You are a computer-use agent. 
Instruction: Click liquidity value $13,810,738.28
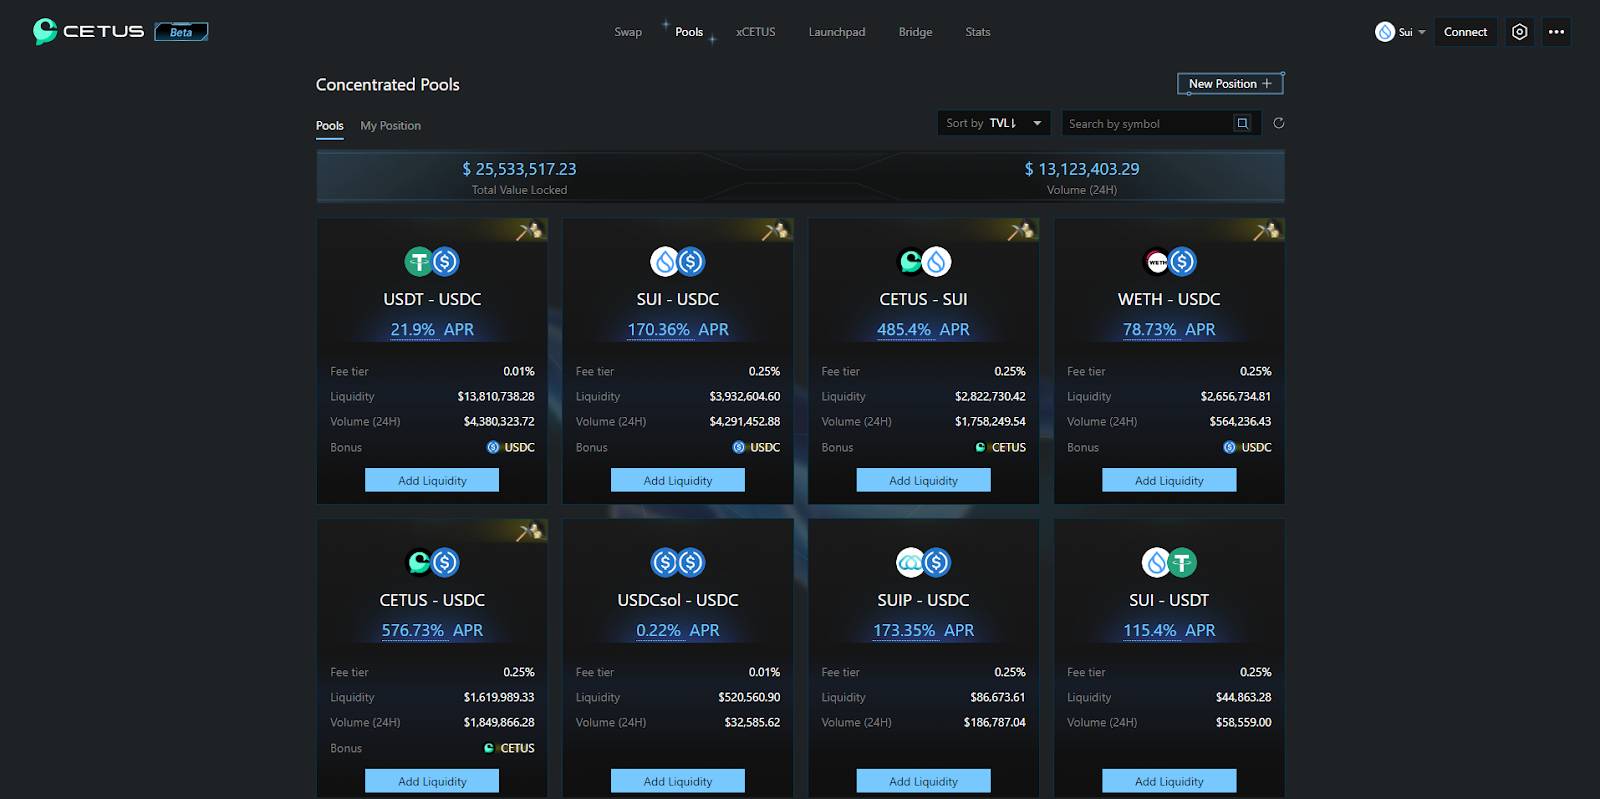pyautogui.click(x=496, y=396)
